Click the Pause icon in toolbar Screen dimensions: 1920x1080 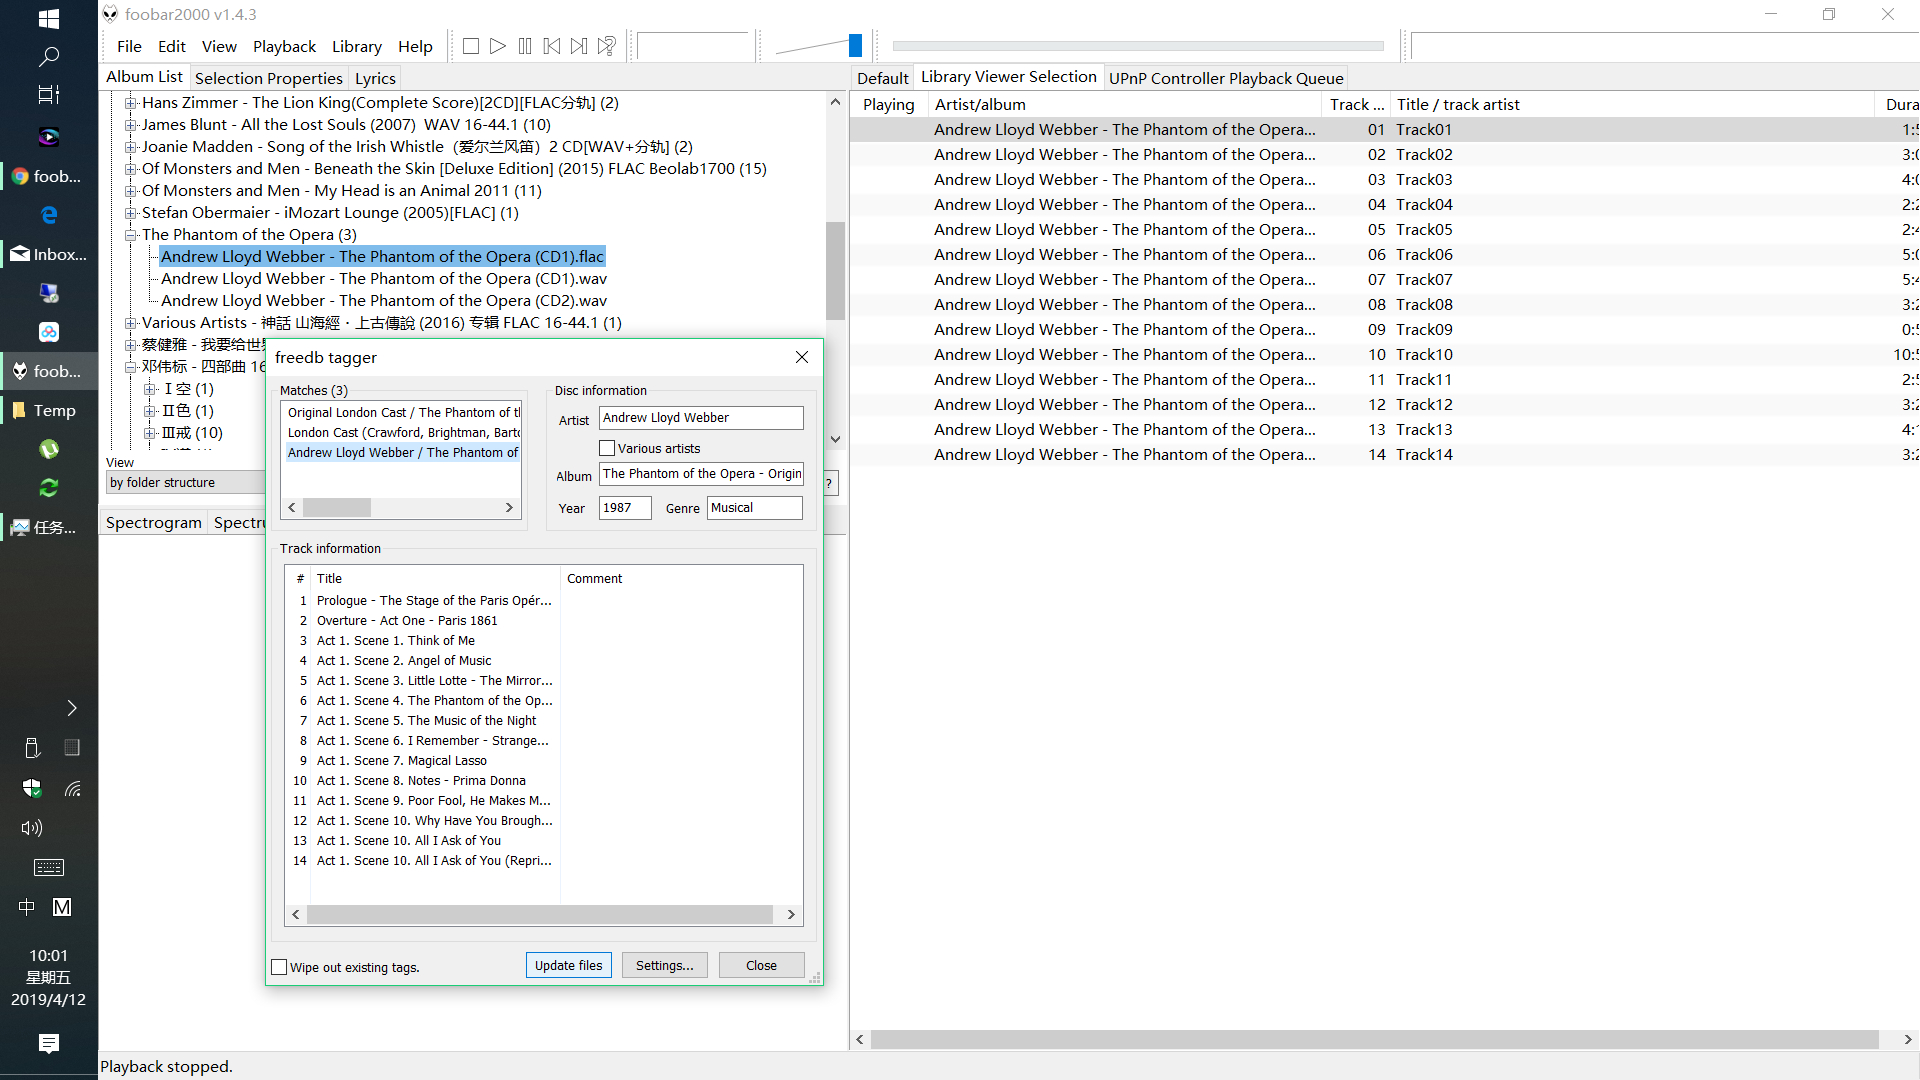[525, 46]
